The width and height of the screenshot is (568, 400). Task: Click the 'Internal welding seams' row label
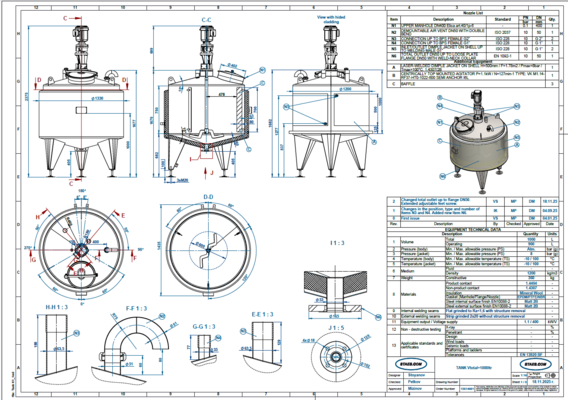(x=419, y=311)
